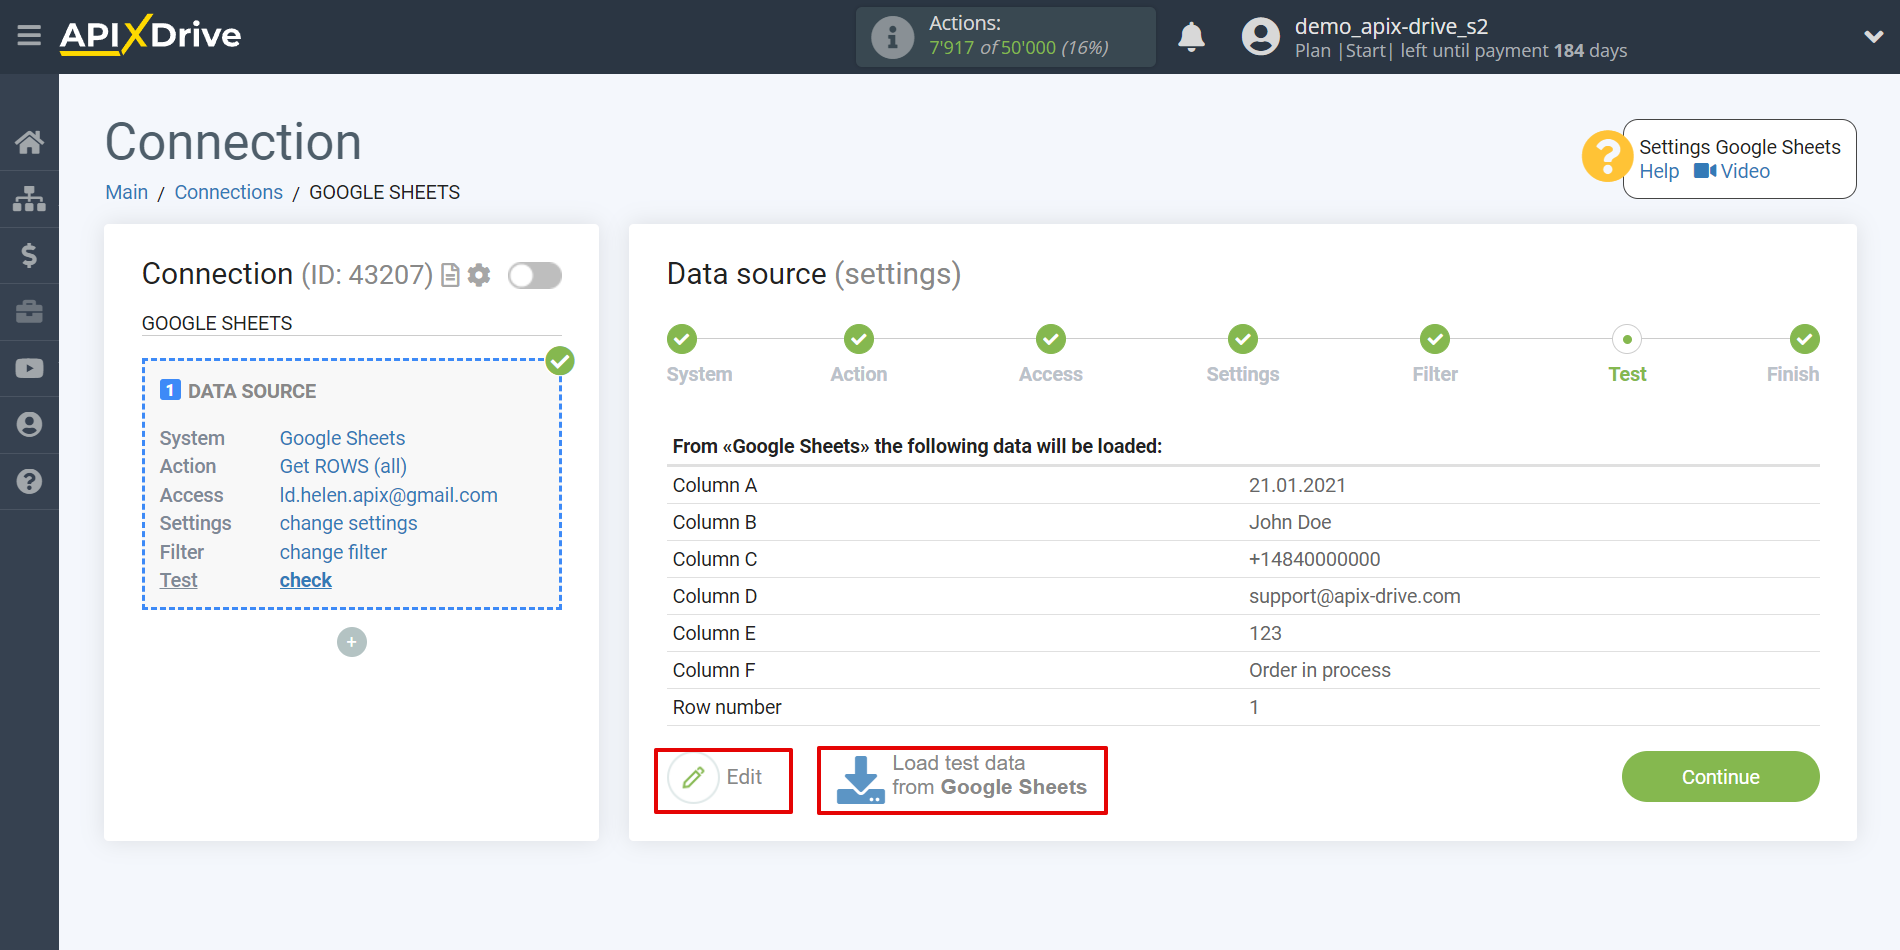Click data source green checkmark badge
The height and width of the screenshot is (950, 1900).
[560, 361]
